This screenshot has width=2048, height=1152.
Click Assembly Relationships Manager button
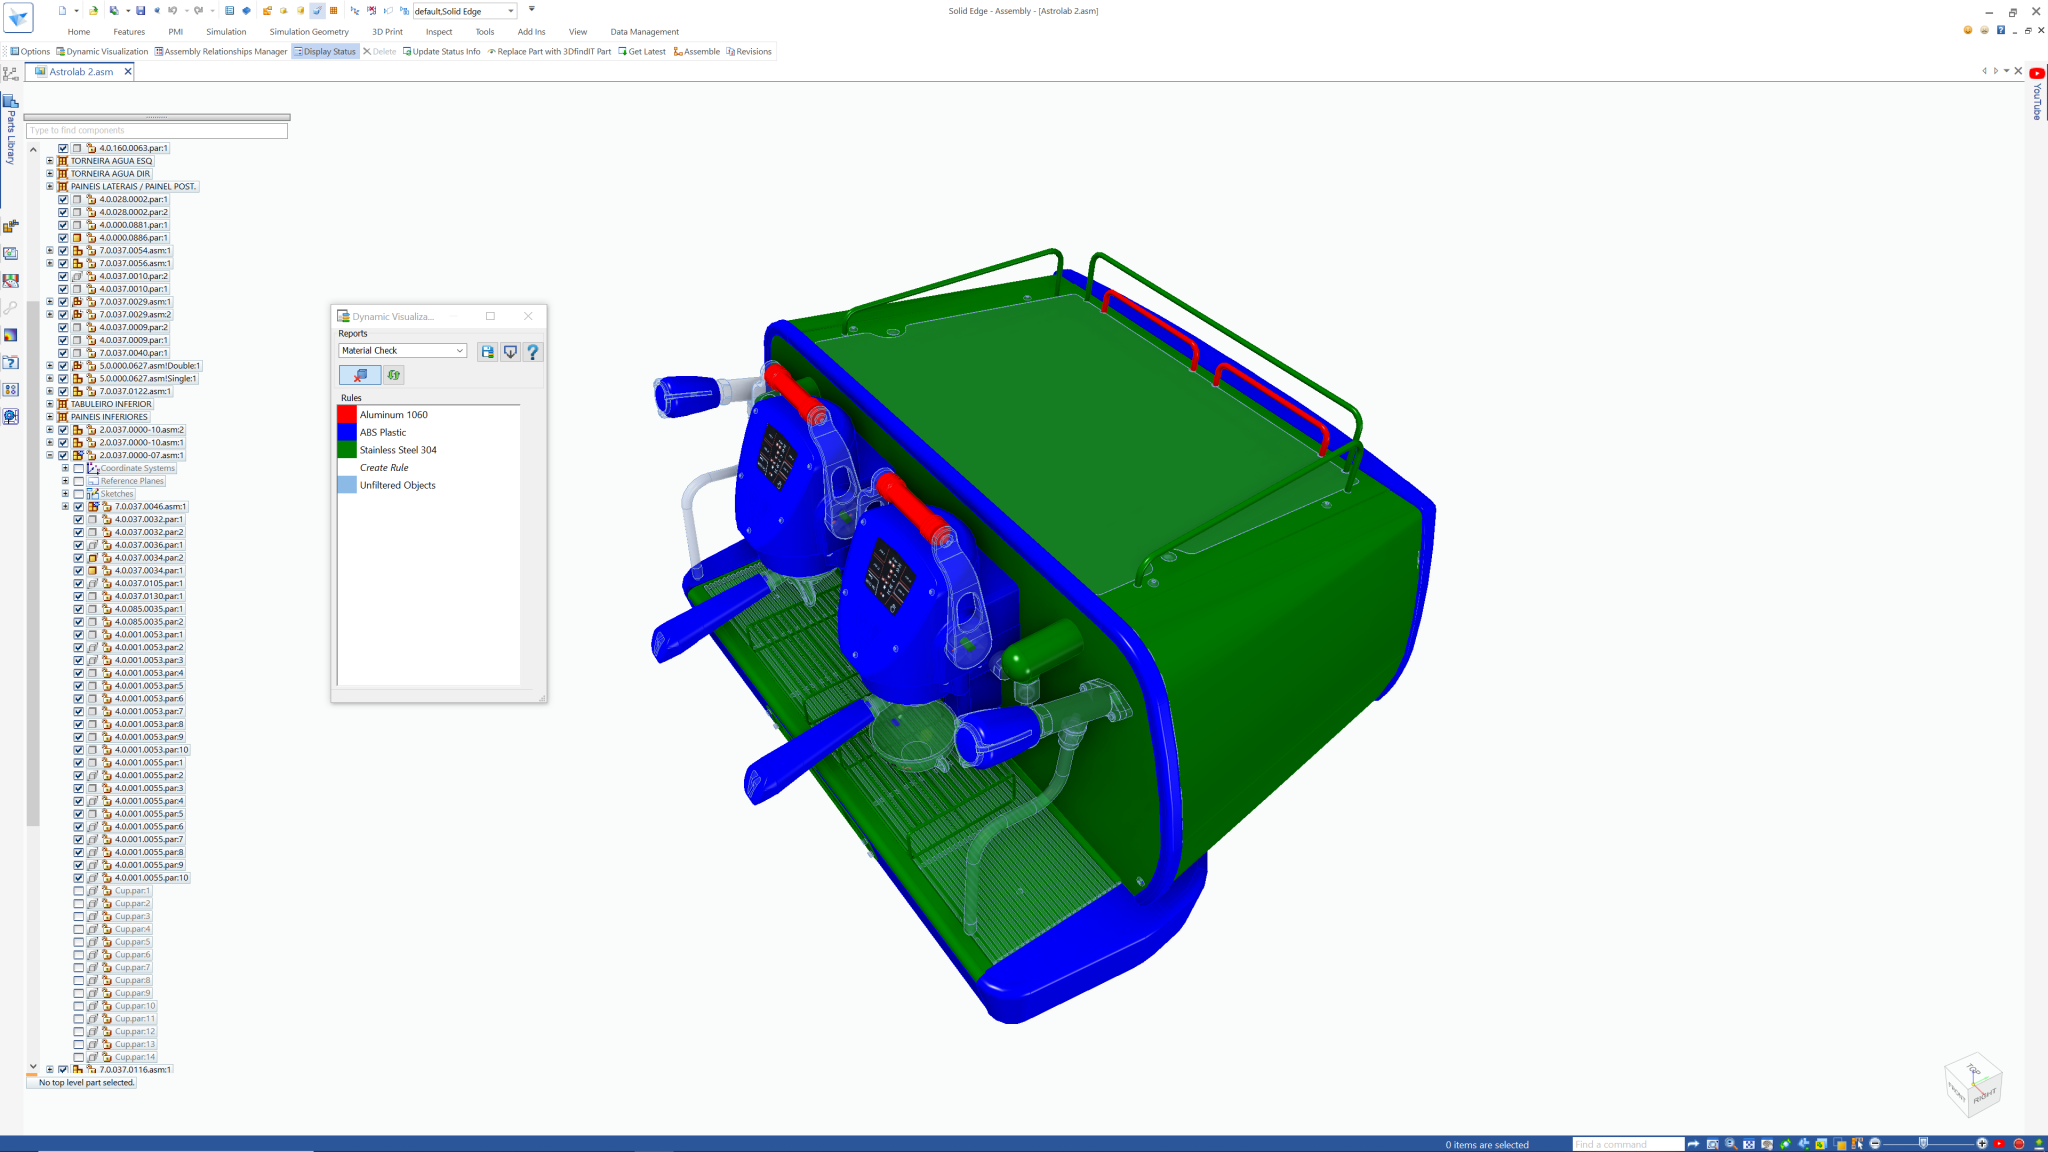(x=220, y=52)
